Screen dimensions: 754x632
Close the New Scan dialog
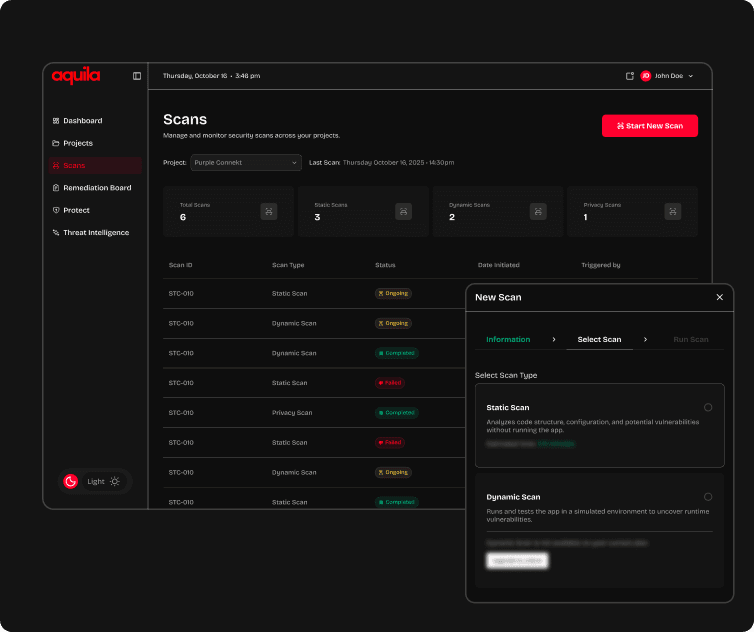(x=719, y=297)
